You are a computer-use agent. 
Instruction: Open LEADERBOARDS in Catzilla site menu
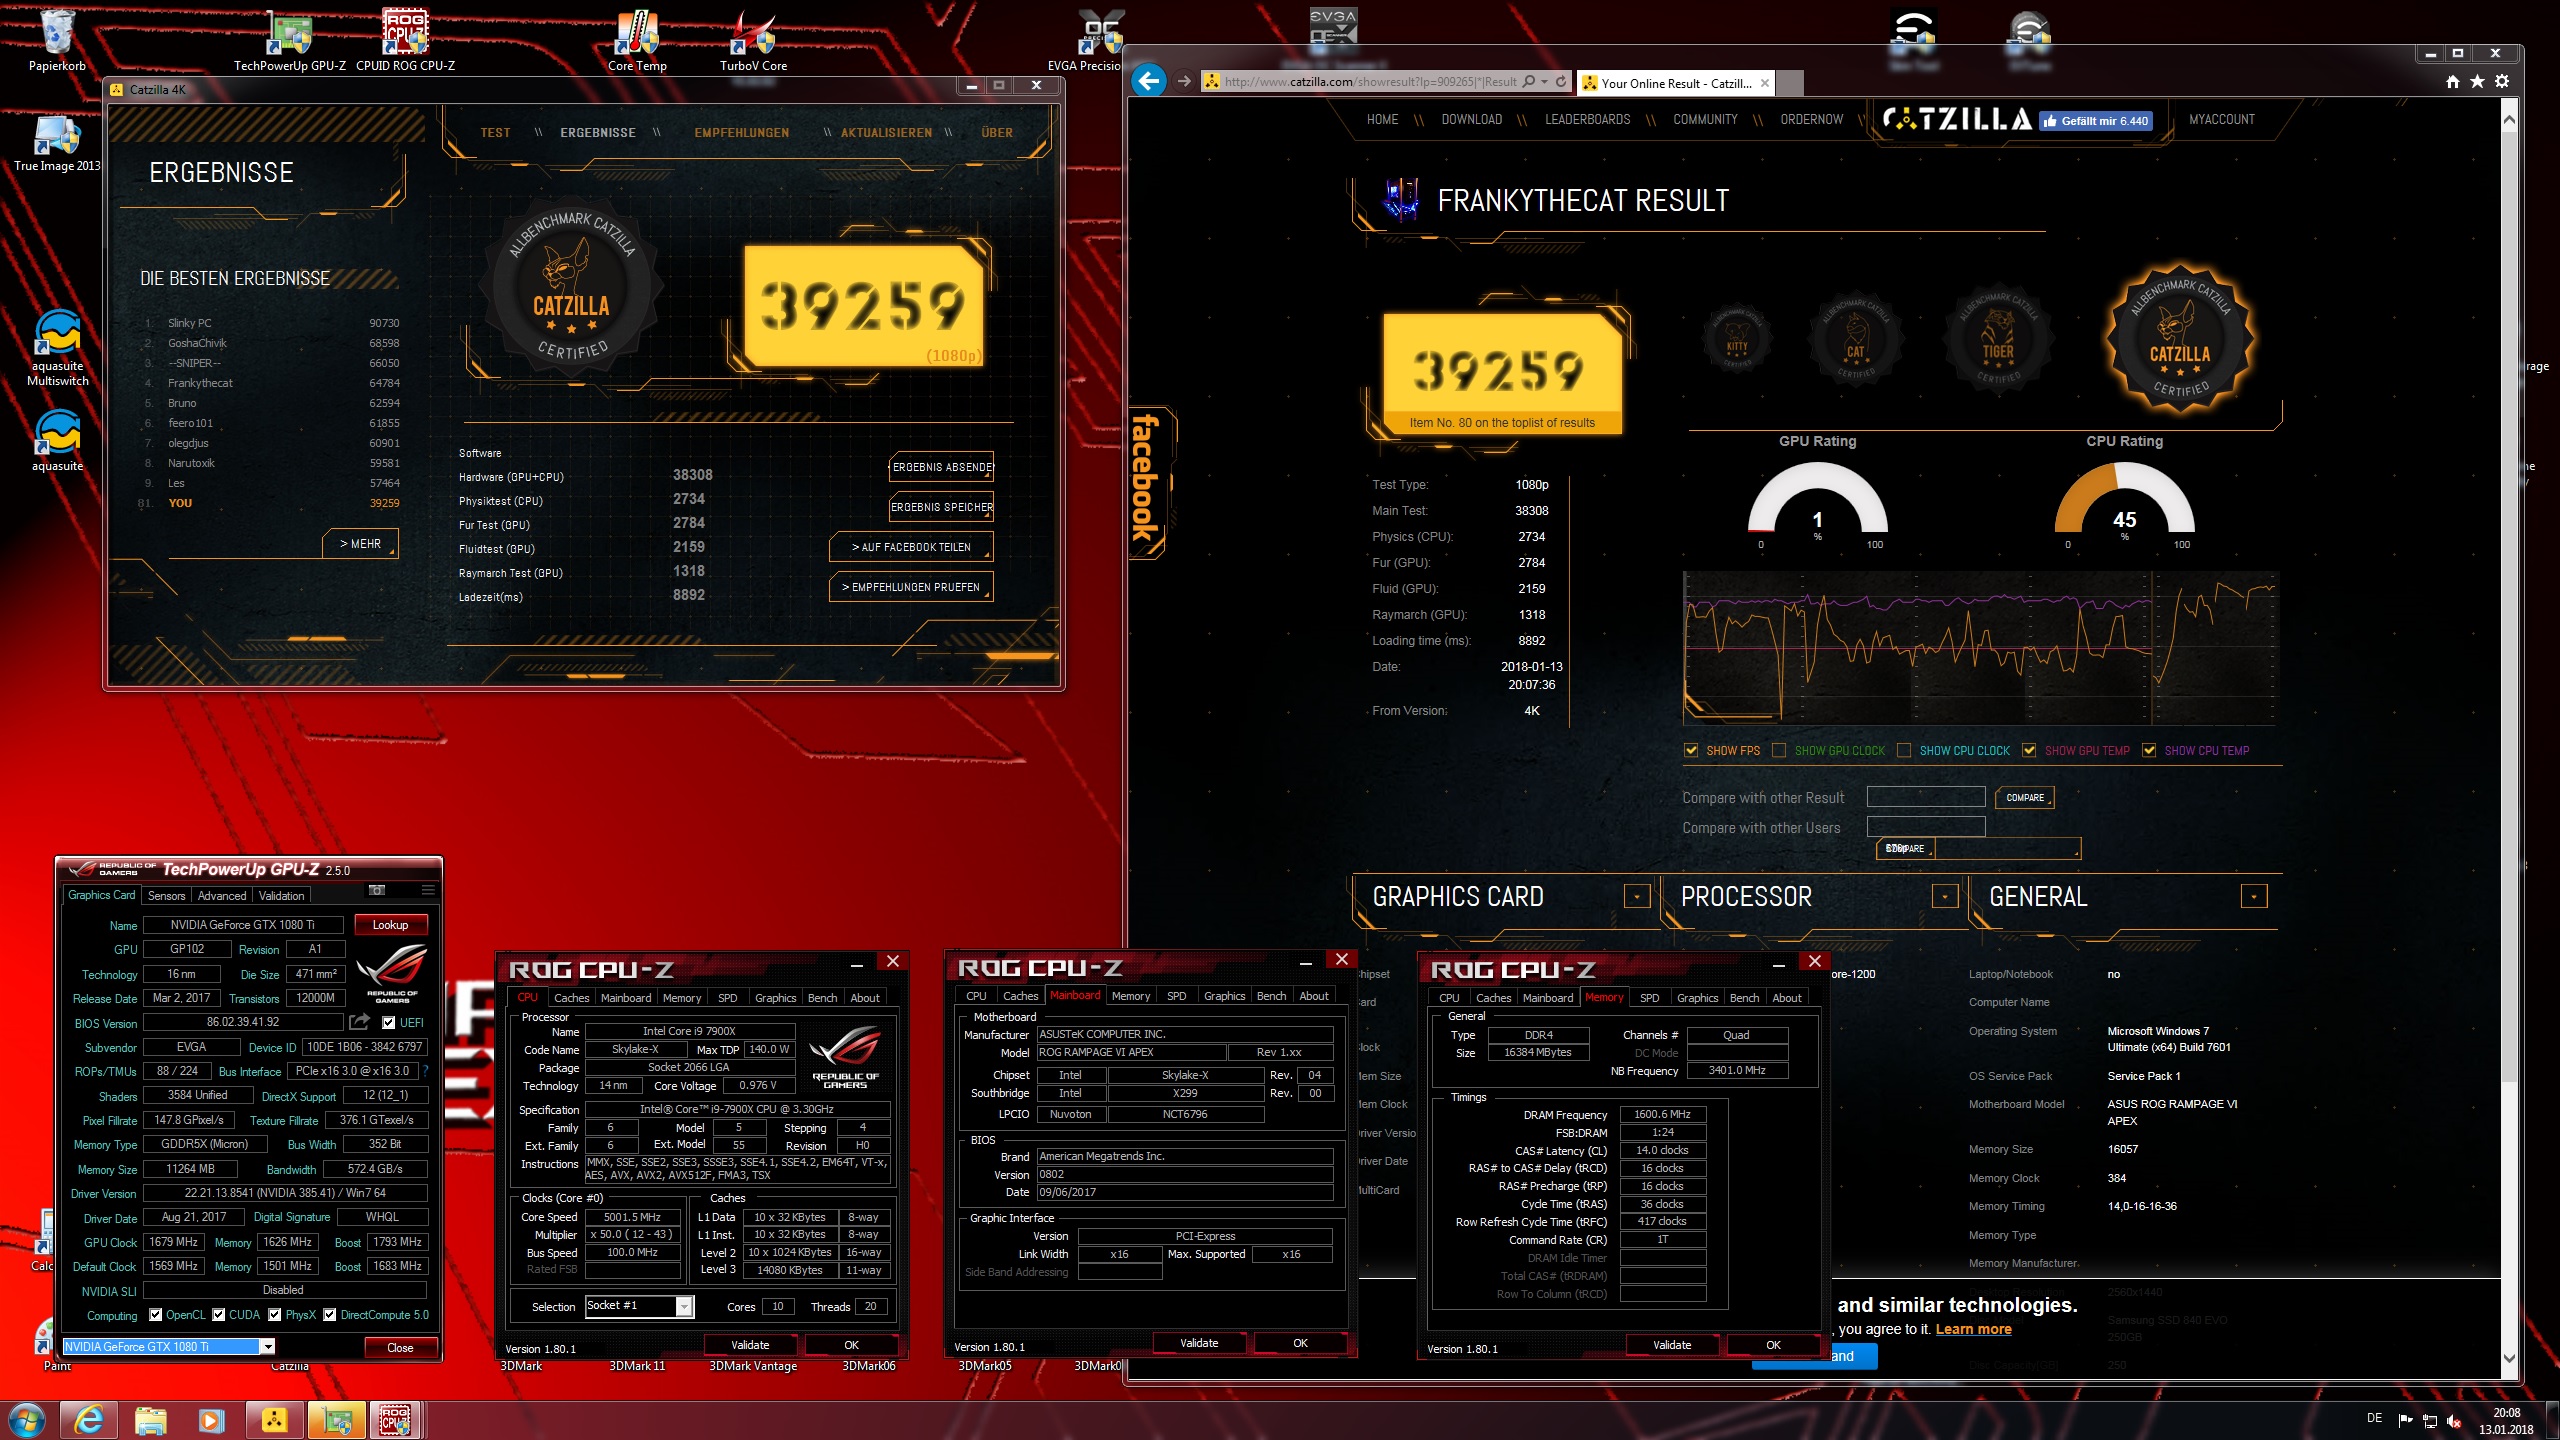(x=1587, y=120)
